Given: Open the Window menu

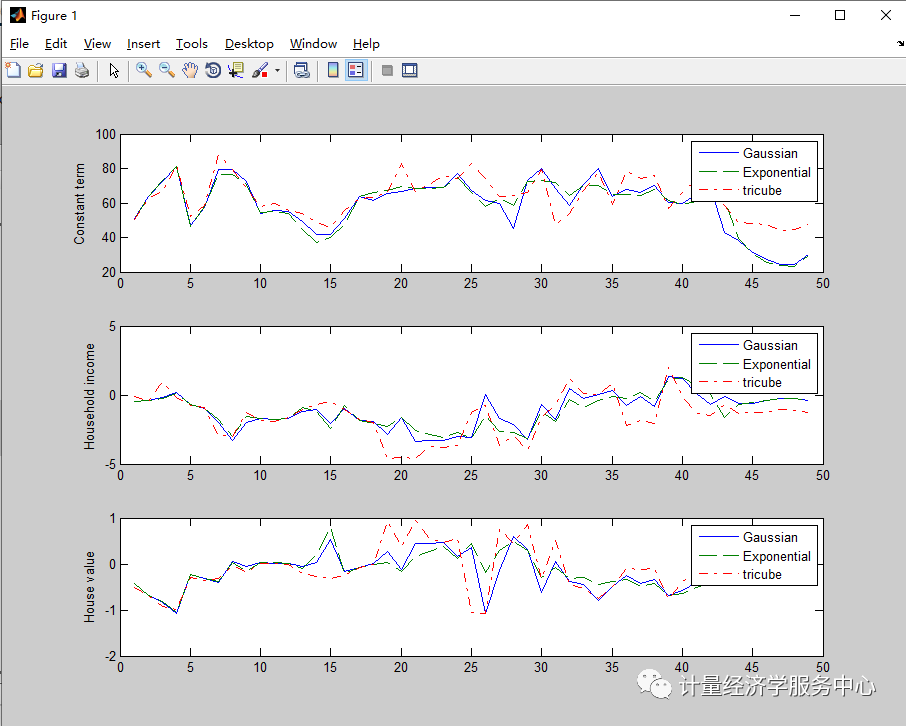Looking at the screenshot, I should pyautogui.click(x=313, y=44).
